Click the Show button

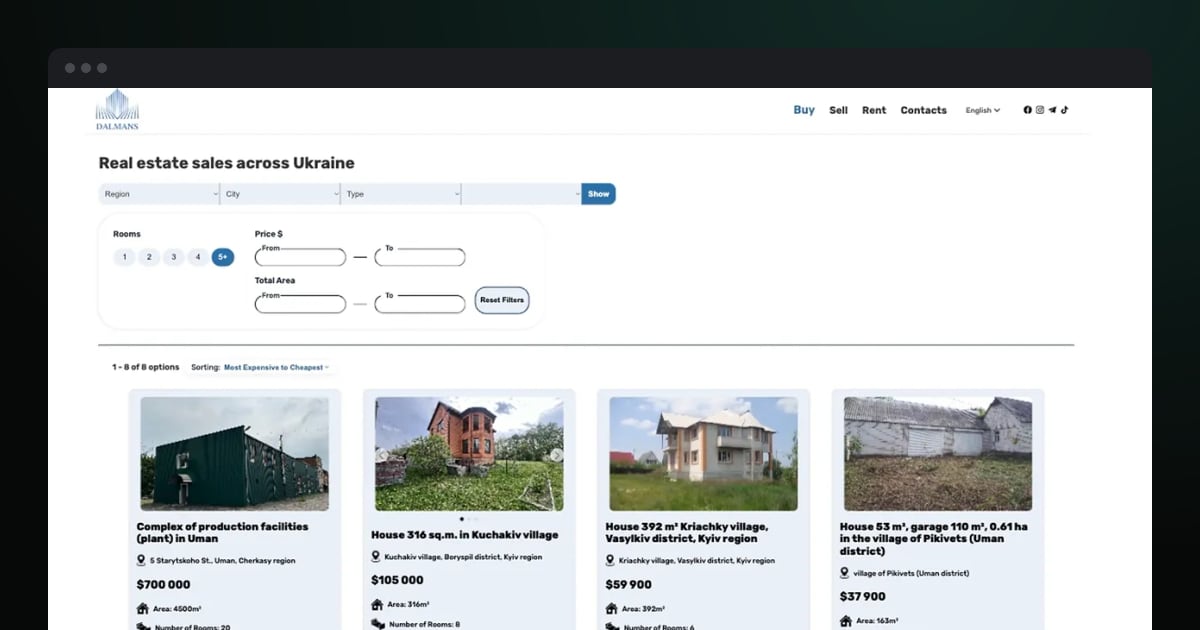click(599, 194)
